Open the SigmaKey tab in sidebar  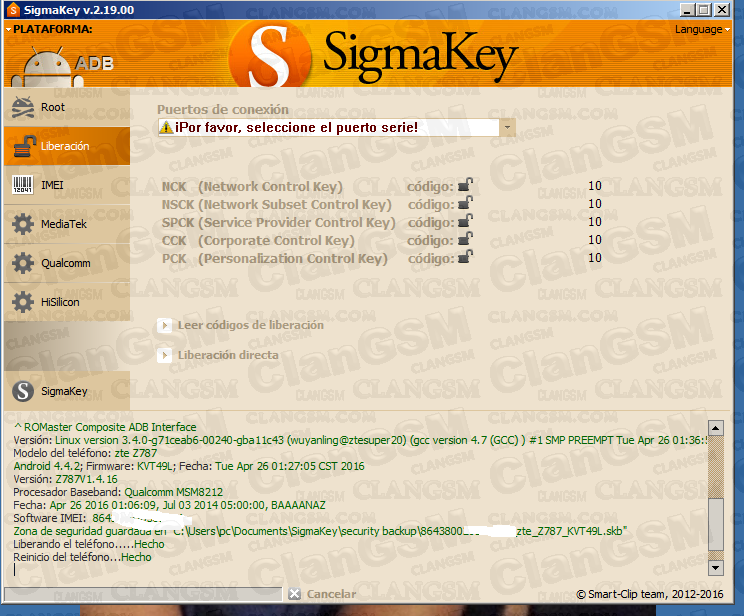[x=67, y=391]
